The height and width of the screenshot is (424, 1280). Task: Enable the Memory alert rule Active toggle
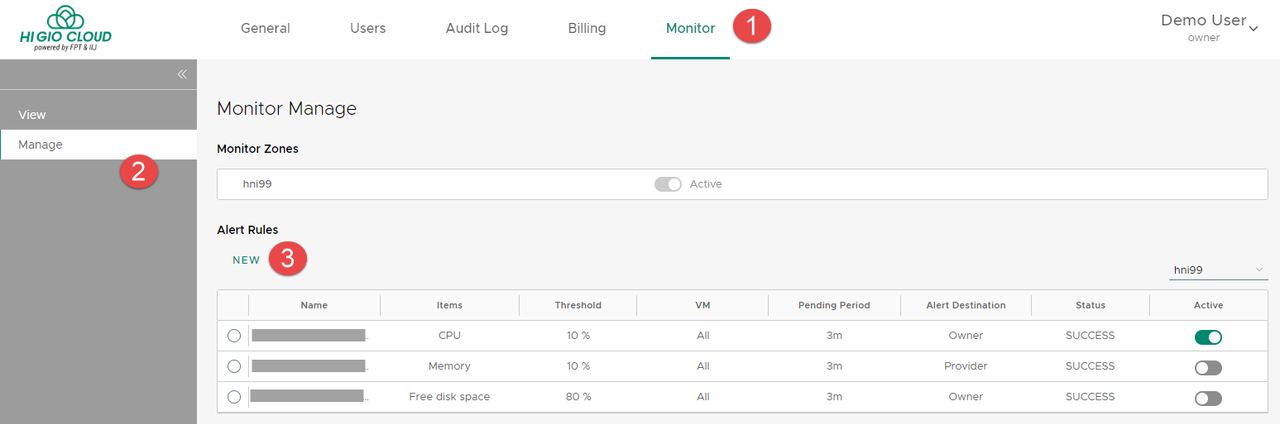(1208, 367)
